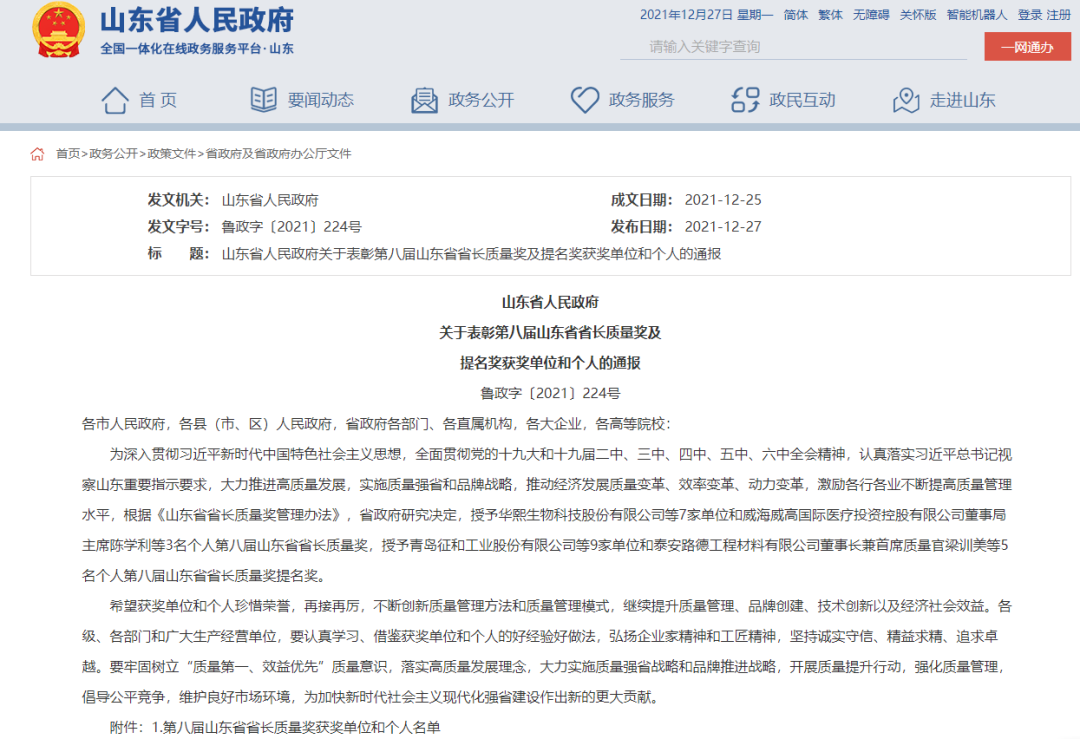Click the envelope icon for 政务公开
Viewport: 1080px width, 739px height.
coord(424,100)
